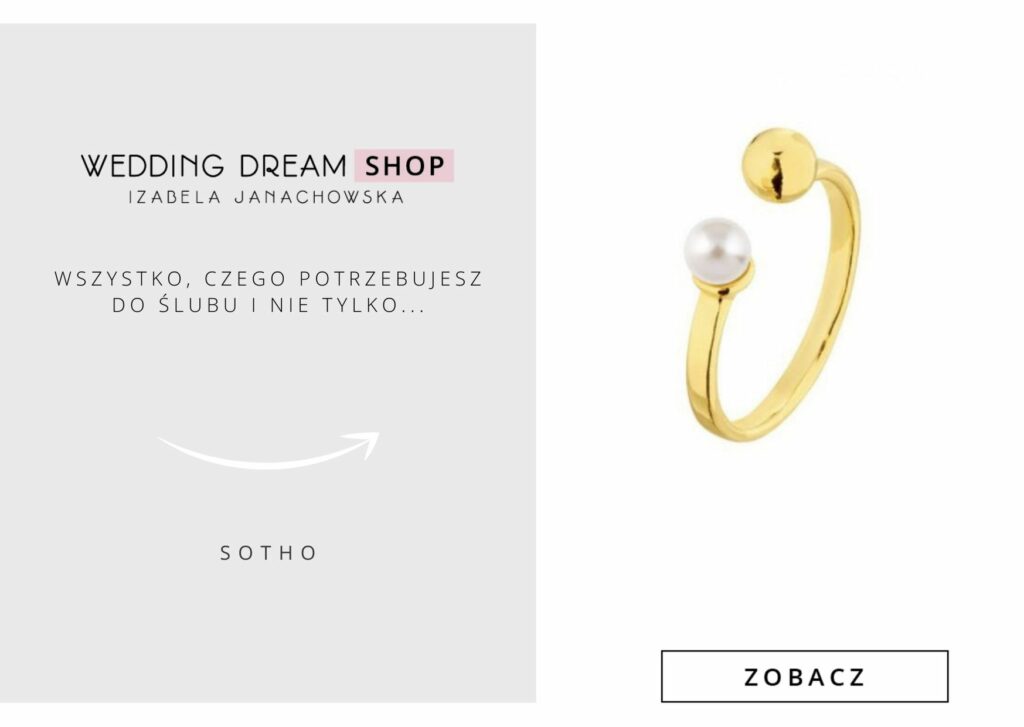Click the ZOBACZ button
The width and height of the screenshot is (1024, 727).
(x=804, y=676)
